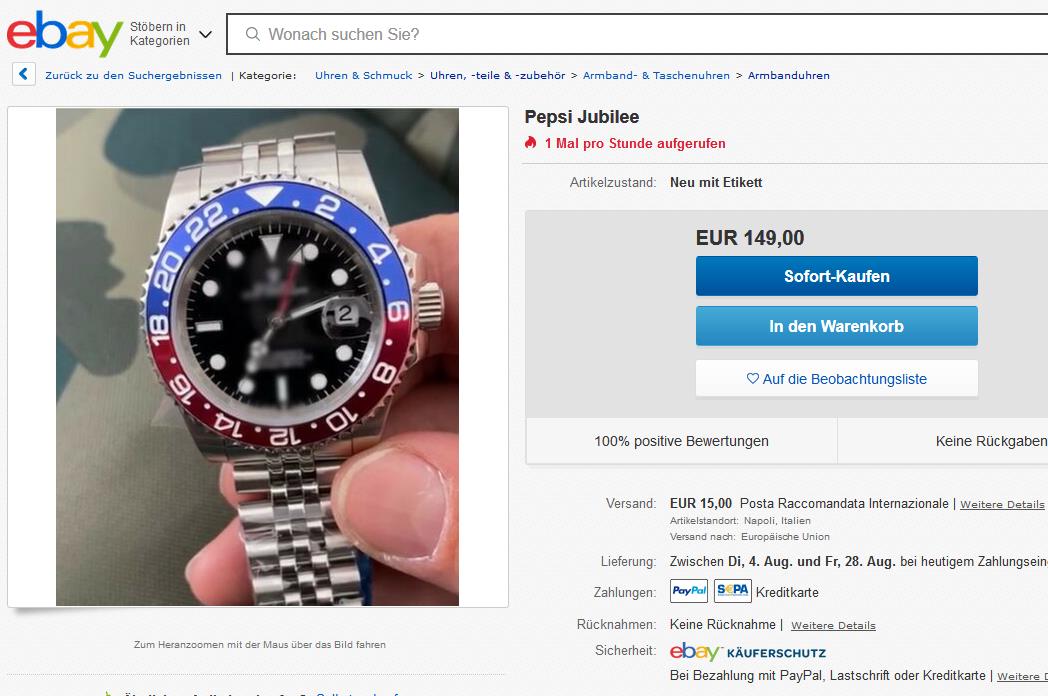Open the Uhren & Schmuck breadcrumb
Viewport: 1048px width, 696px height.
[x=363, y=76]
